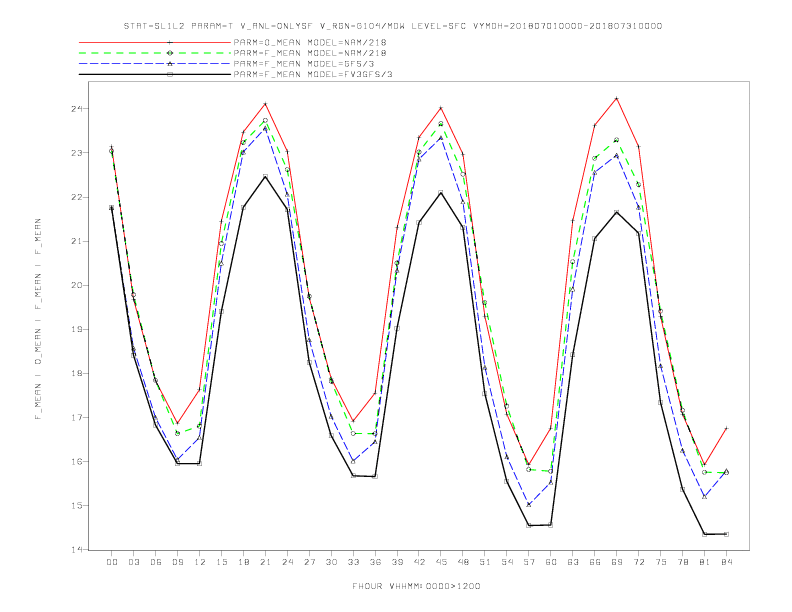Click x-axis tick label 39
This screenshot has width=792, height=612.
tap(397, 562)
